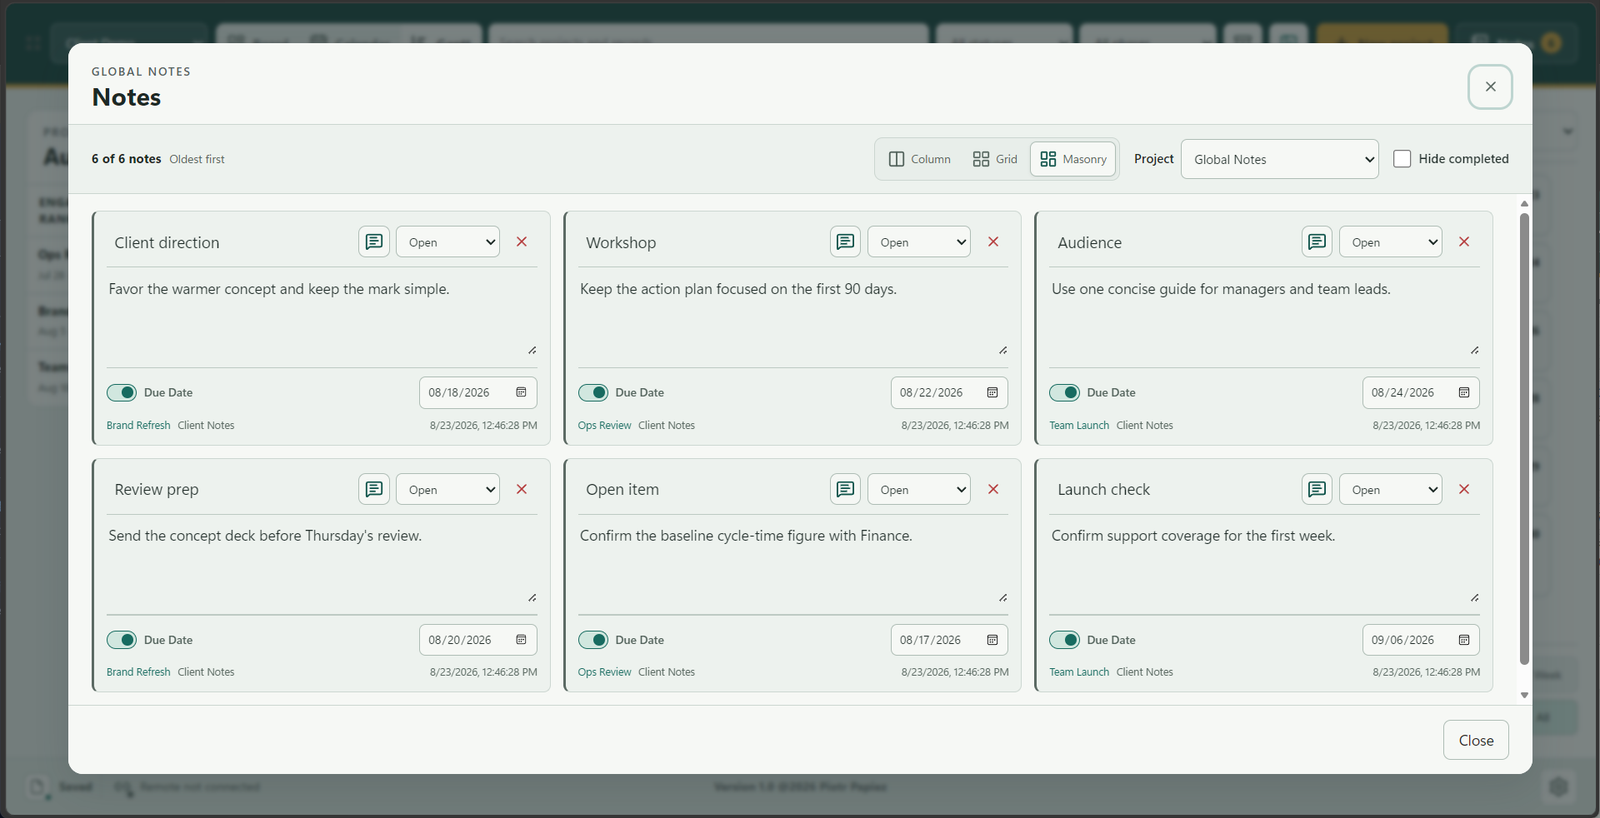
Task: Delete the Audience note
Action: pyautogui.click(x=1464, y=242)
